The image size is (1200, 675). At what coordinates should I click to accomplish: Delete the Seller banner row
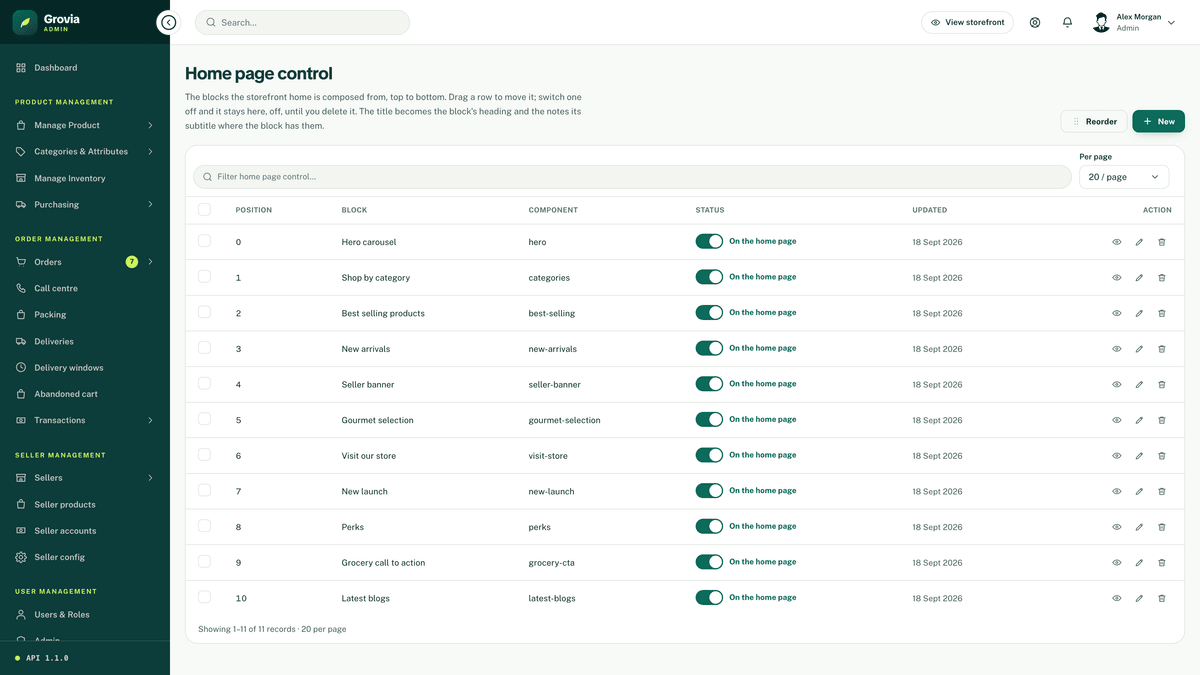coord(1161,385)
